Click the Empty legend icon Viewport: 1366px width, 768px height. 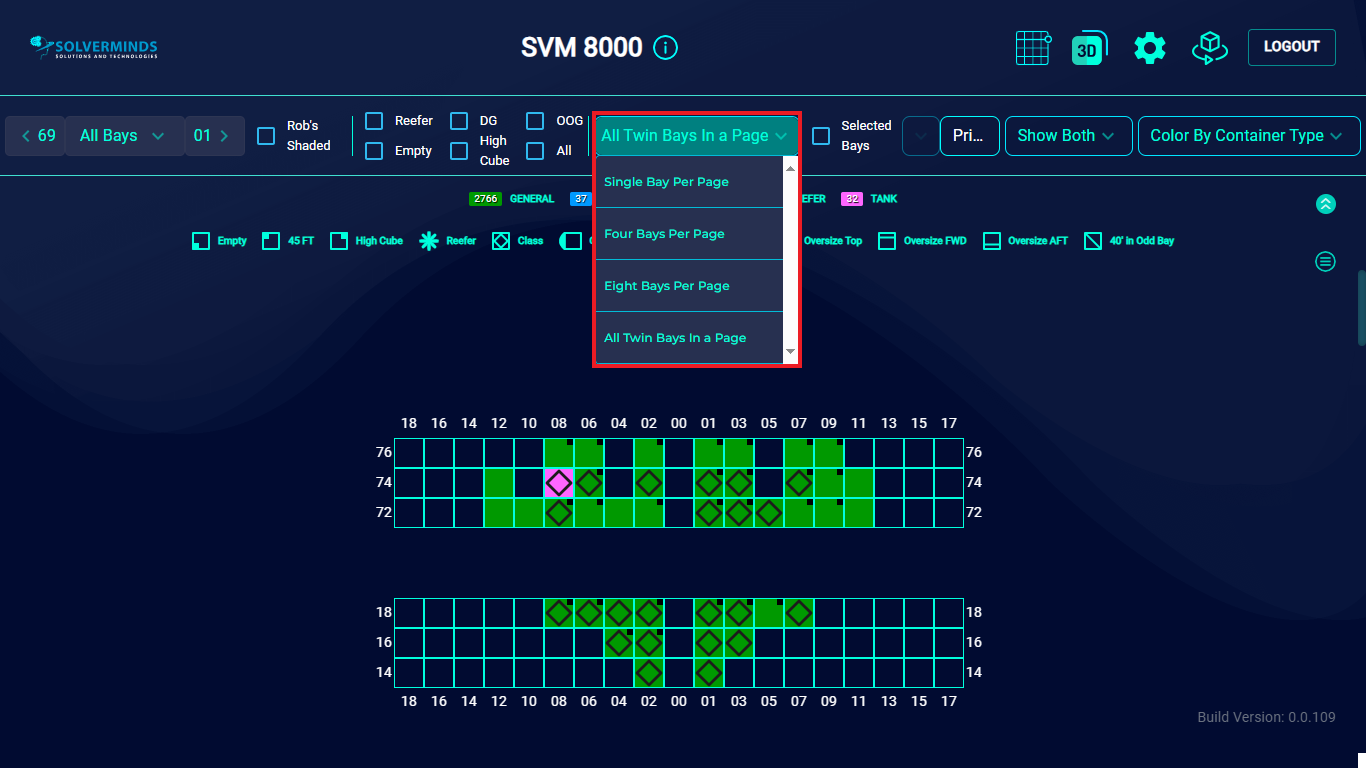201,241
